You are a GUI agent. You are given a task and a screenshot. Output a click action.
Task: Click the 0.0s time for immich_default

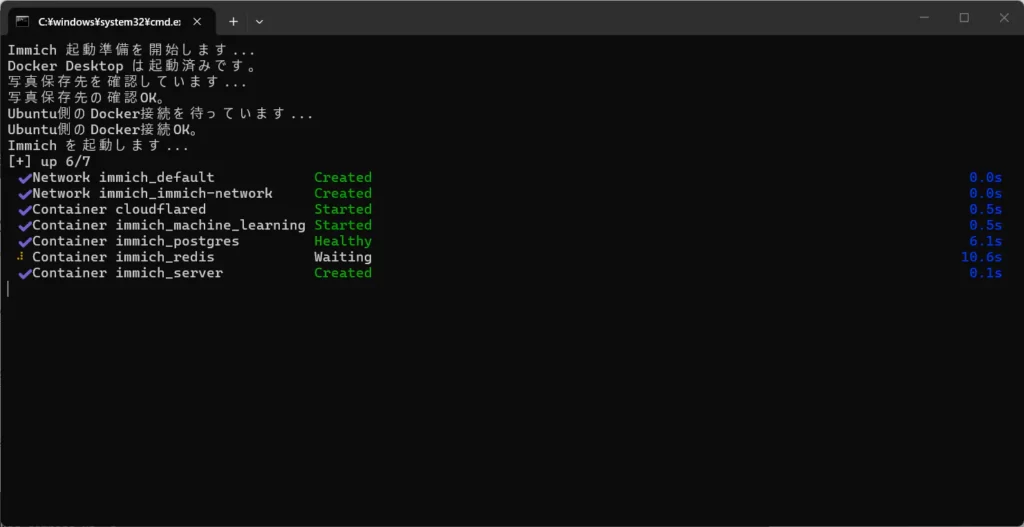pos(985,178)
